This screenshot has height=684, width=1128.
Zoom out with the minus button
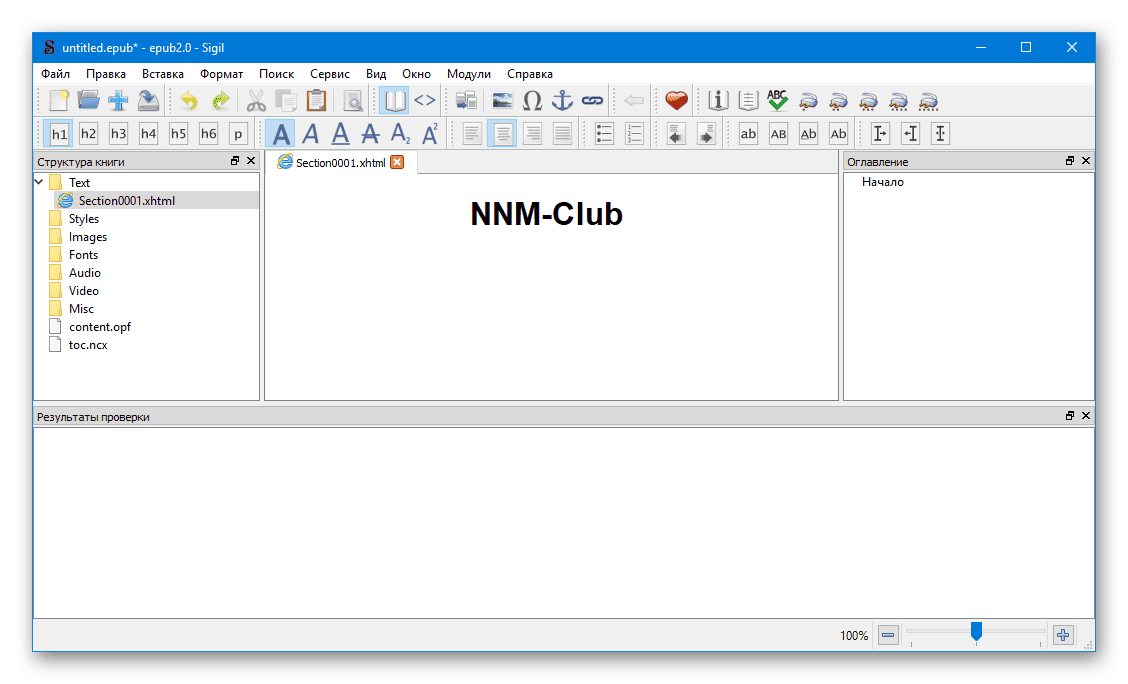[888, 635]
